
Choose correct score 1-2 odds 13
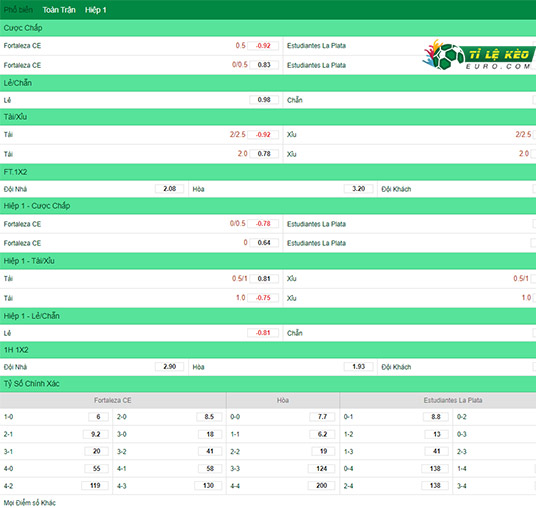tap(437, 434)
